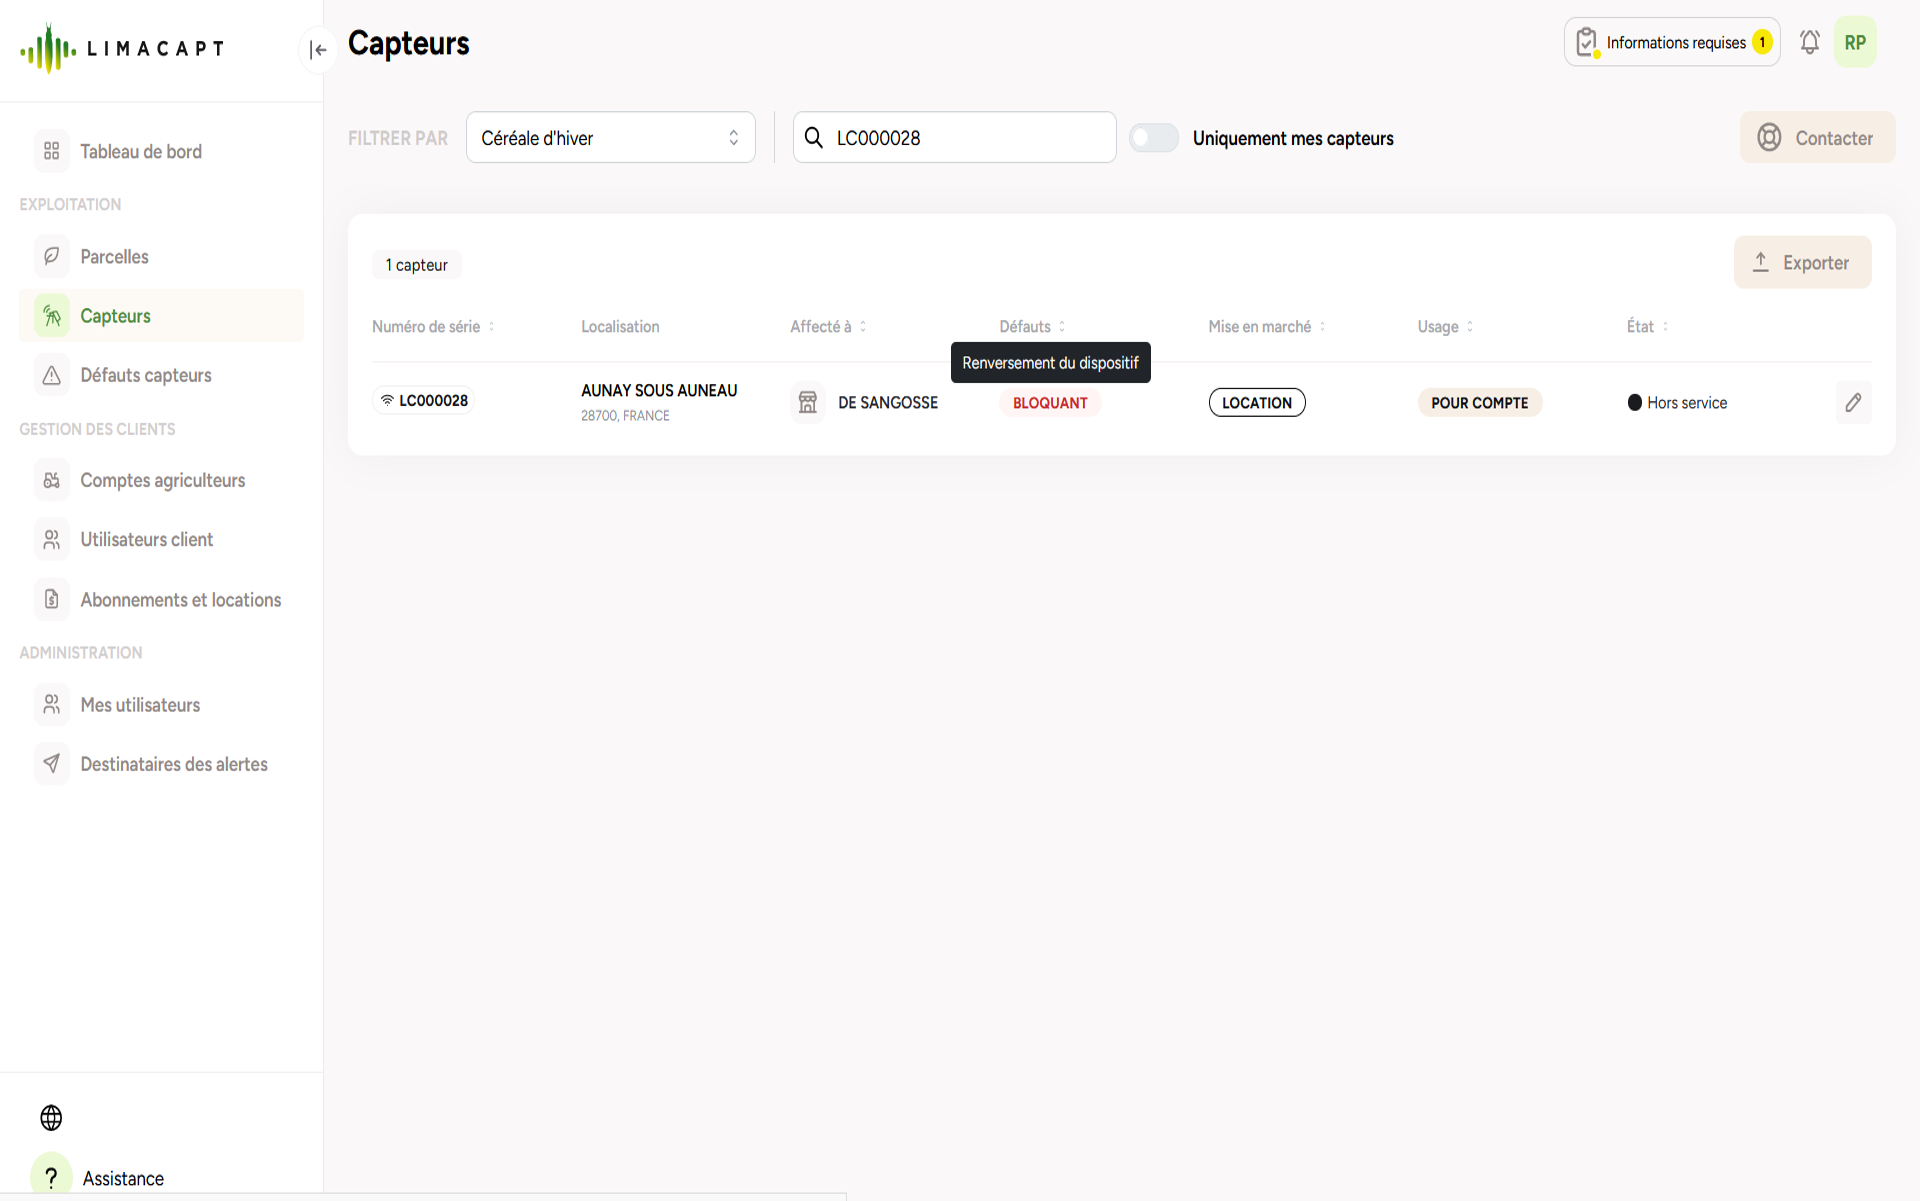Navigate to Abonnements et locations
The height and width of the screenshot is (1201, 1920).
click(180, 600)
